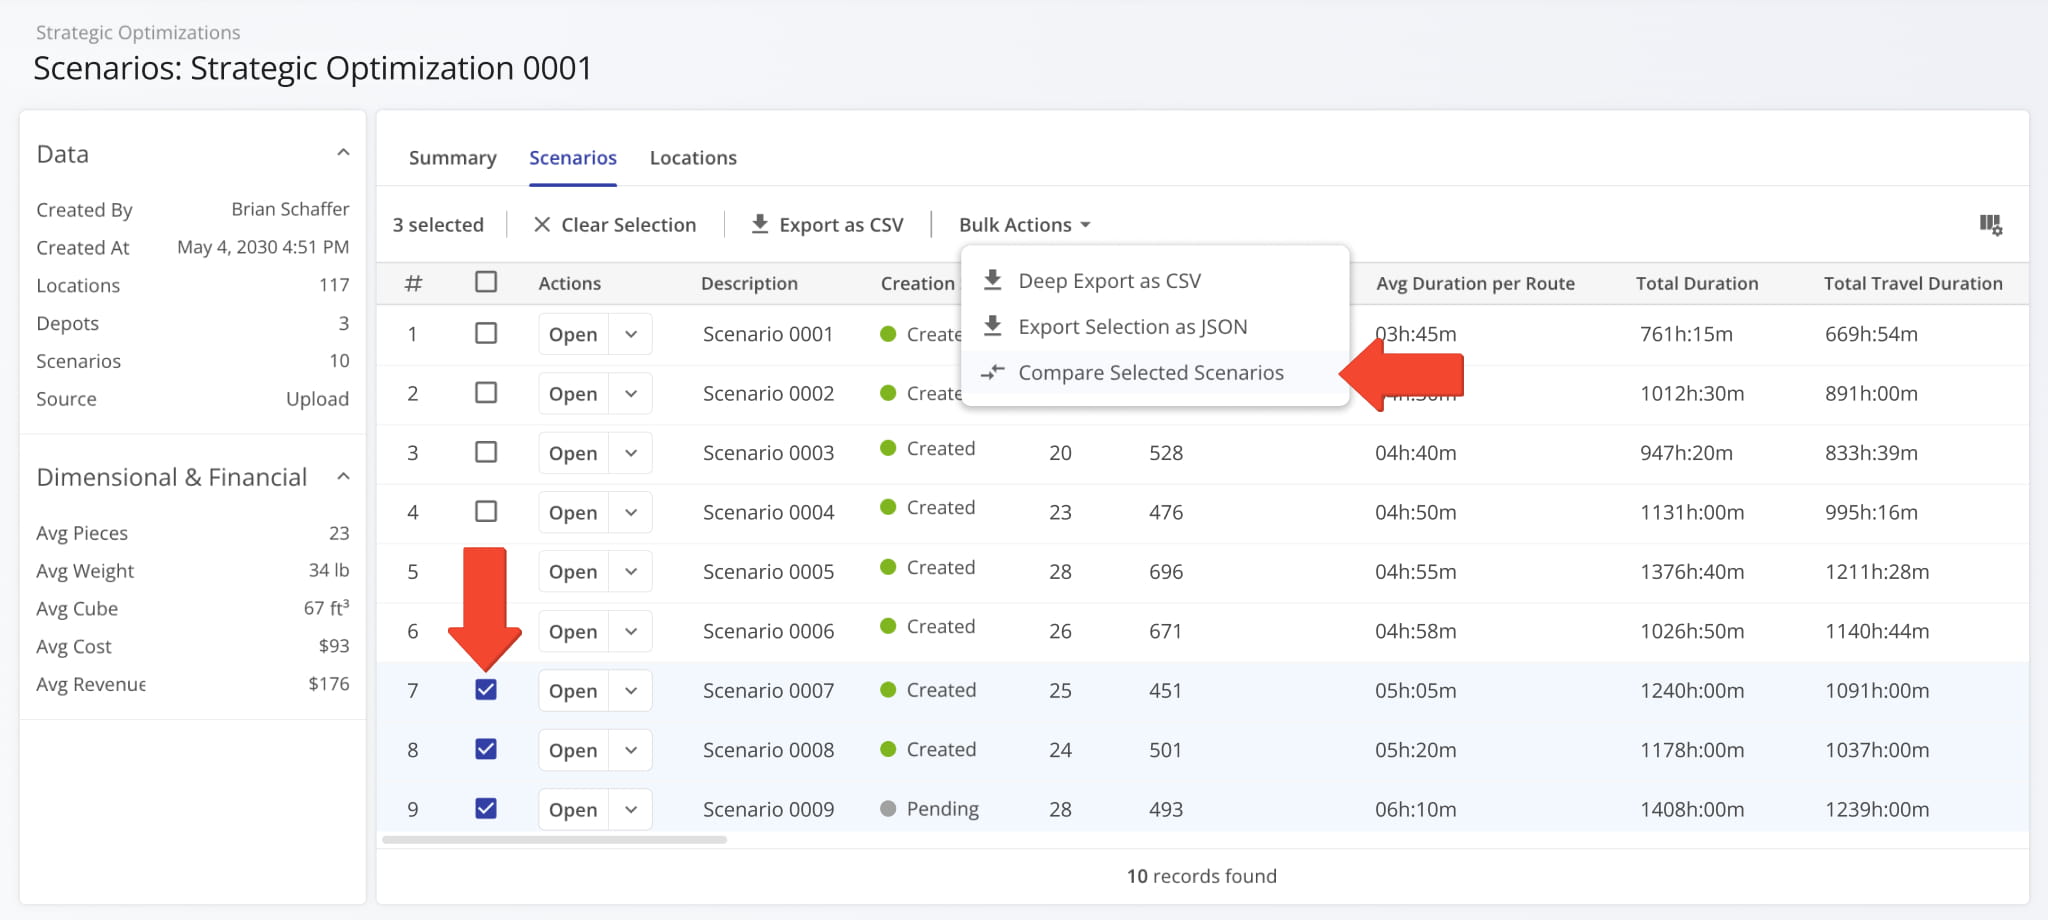Switch to the Locations tab
This screenshot has height=920, width=2048.
click(693, 158)
